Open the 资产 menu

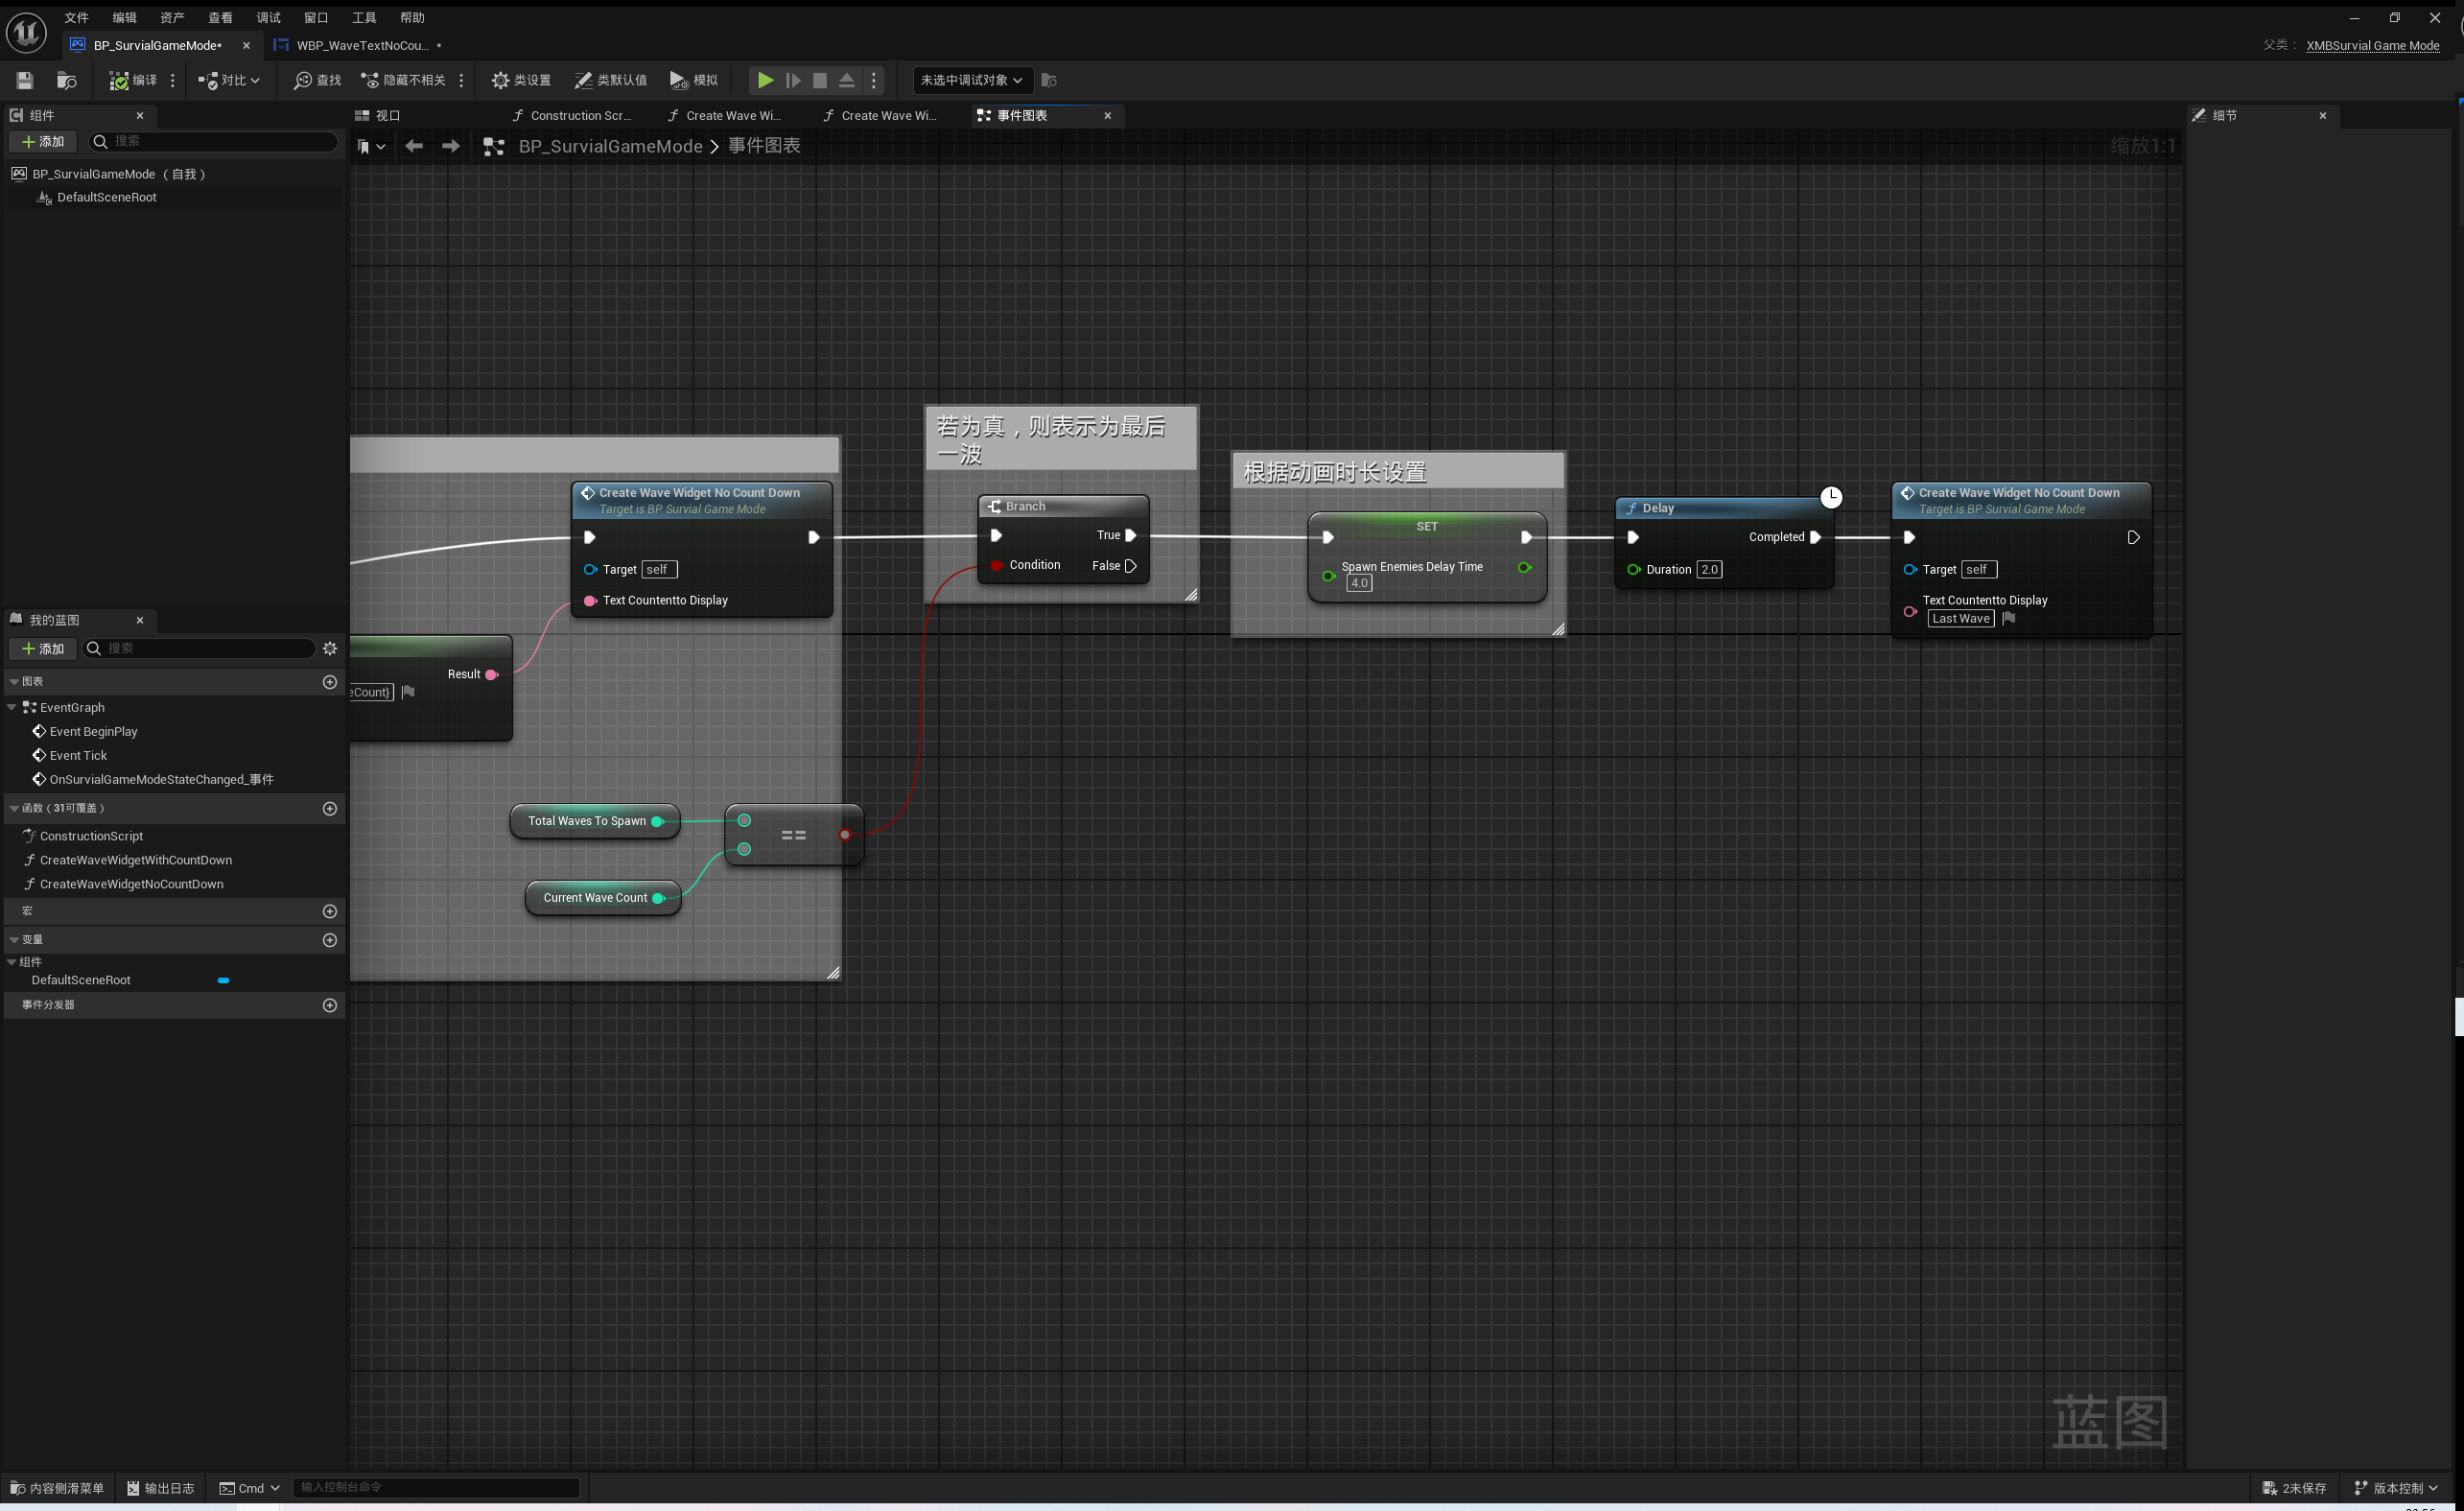(173, 17)
